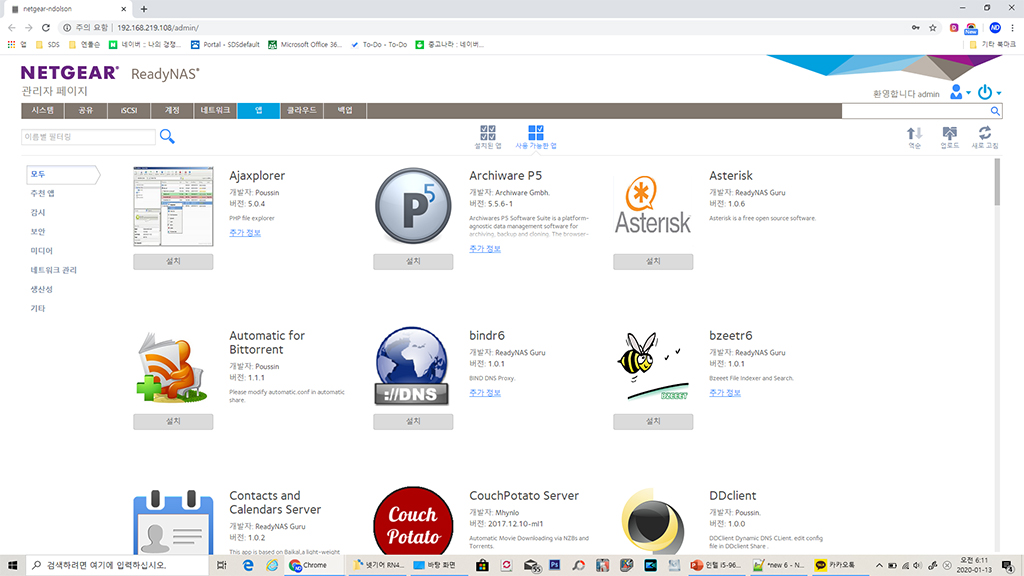Install Automatic for Bittorrent via 설치 button
The image size is (1024, 576).
click(173, 421)
